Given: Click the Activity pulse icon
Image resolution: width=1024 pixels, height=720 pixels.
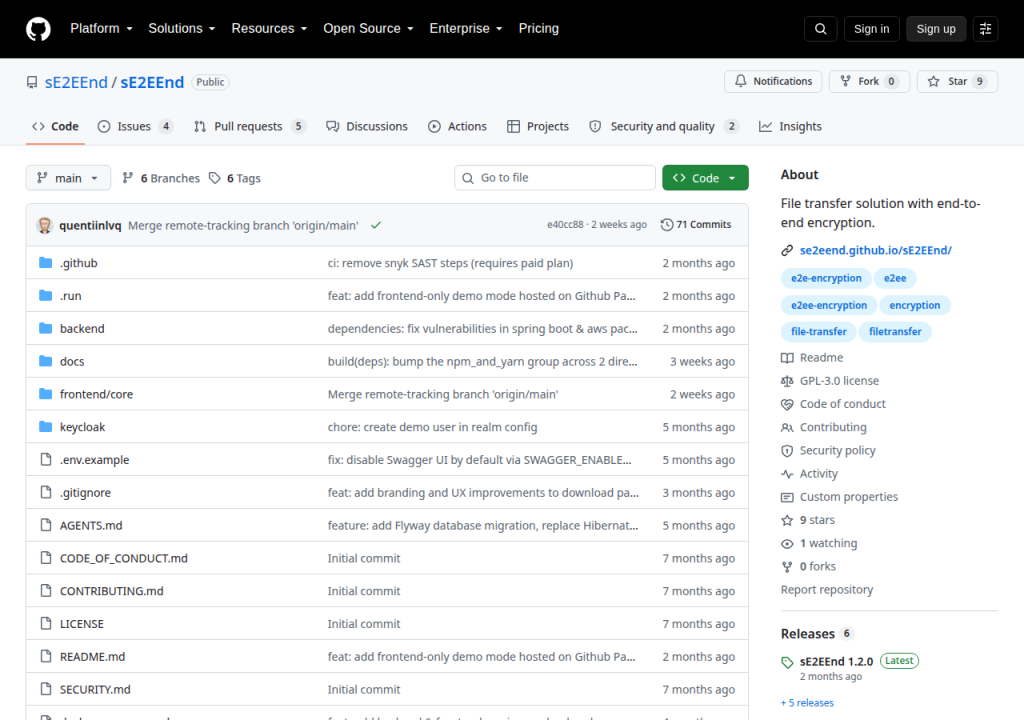Looking at the screenshot, I should point(787,474).
